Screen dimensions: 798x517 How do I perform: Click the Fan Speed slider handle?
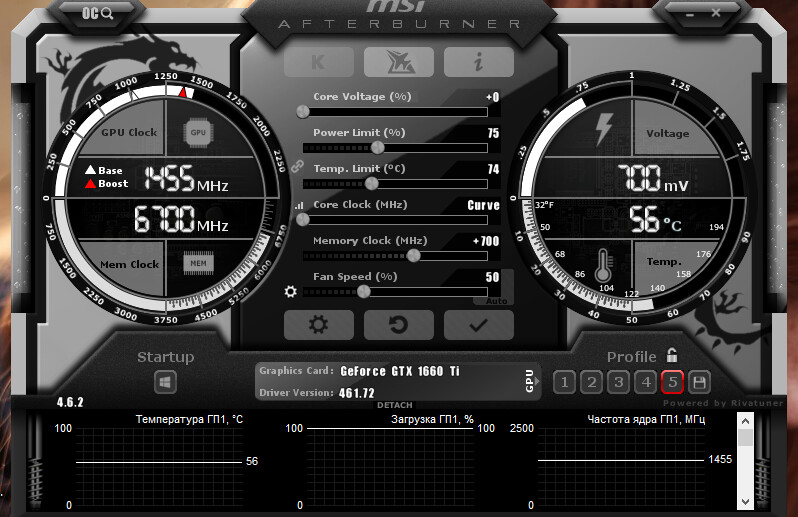[x=363, y=292]
